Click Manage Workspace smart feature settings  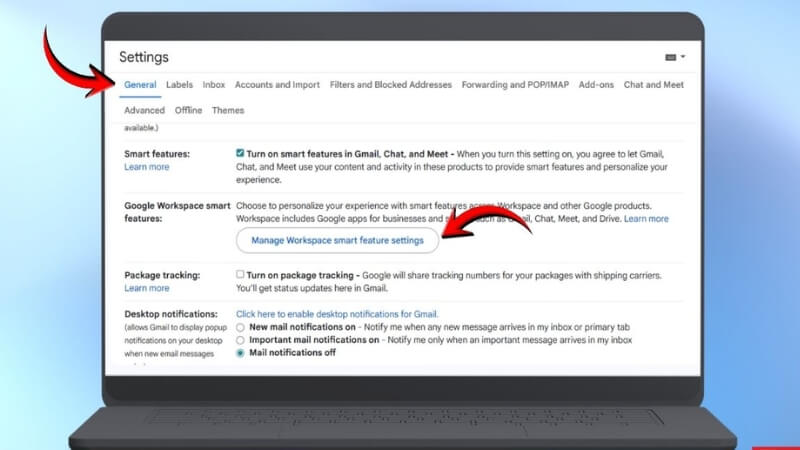click(x=337, y=240)
